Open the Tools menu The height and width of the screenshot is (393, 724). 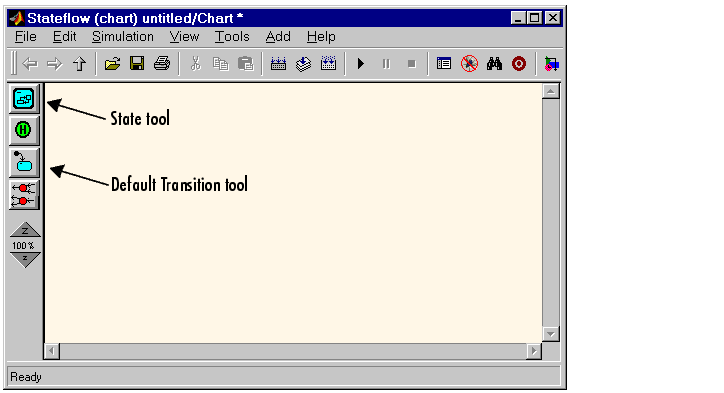(232, 36)
